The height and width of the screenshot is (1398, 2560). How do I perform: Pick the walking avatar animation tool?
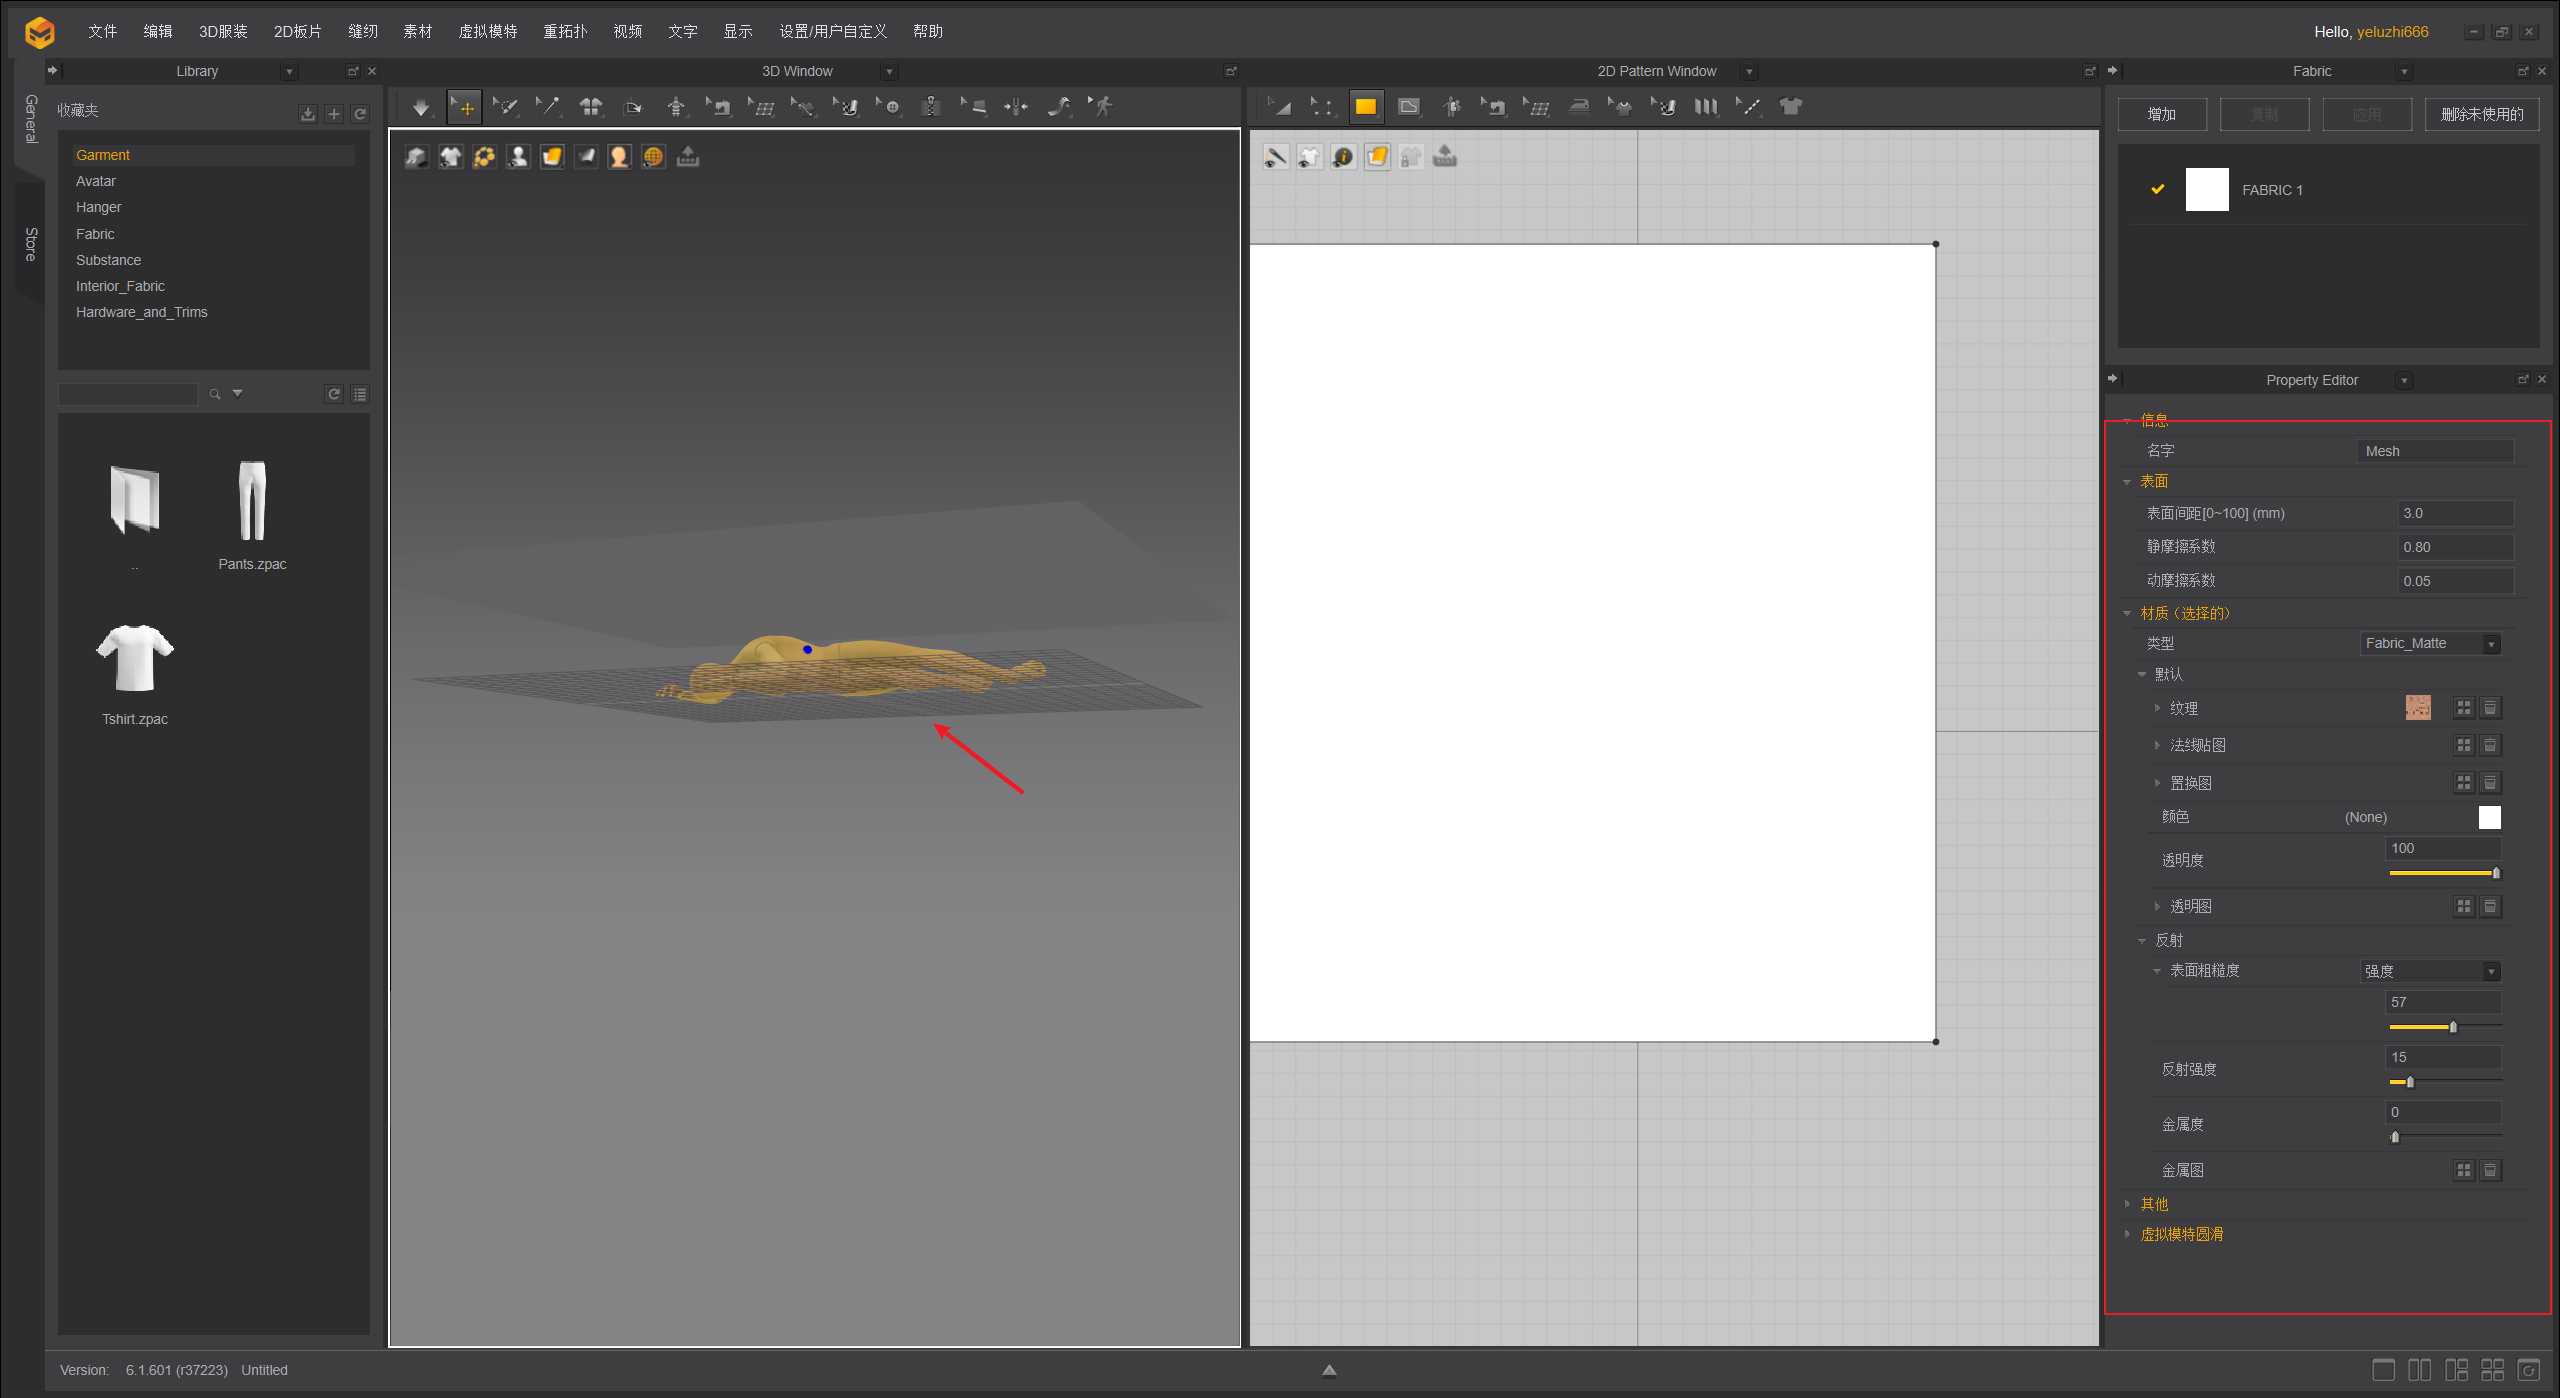point(1102,107)
